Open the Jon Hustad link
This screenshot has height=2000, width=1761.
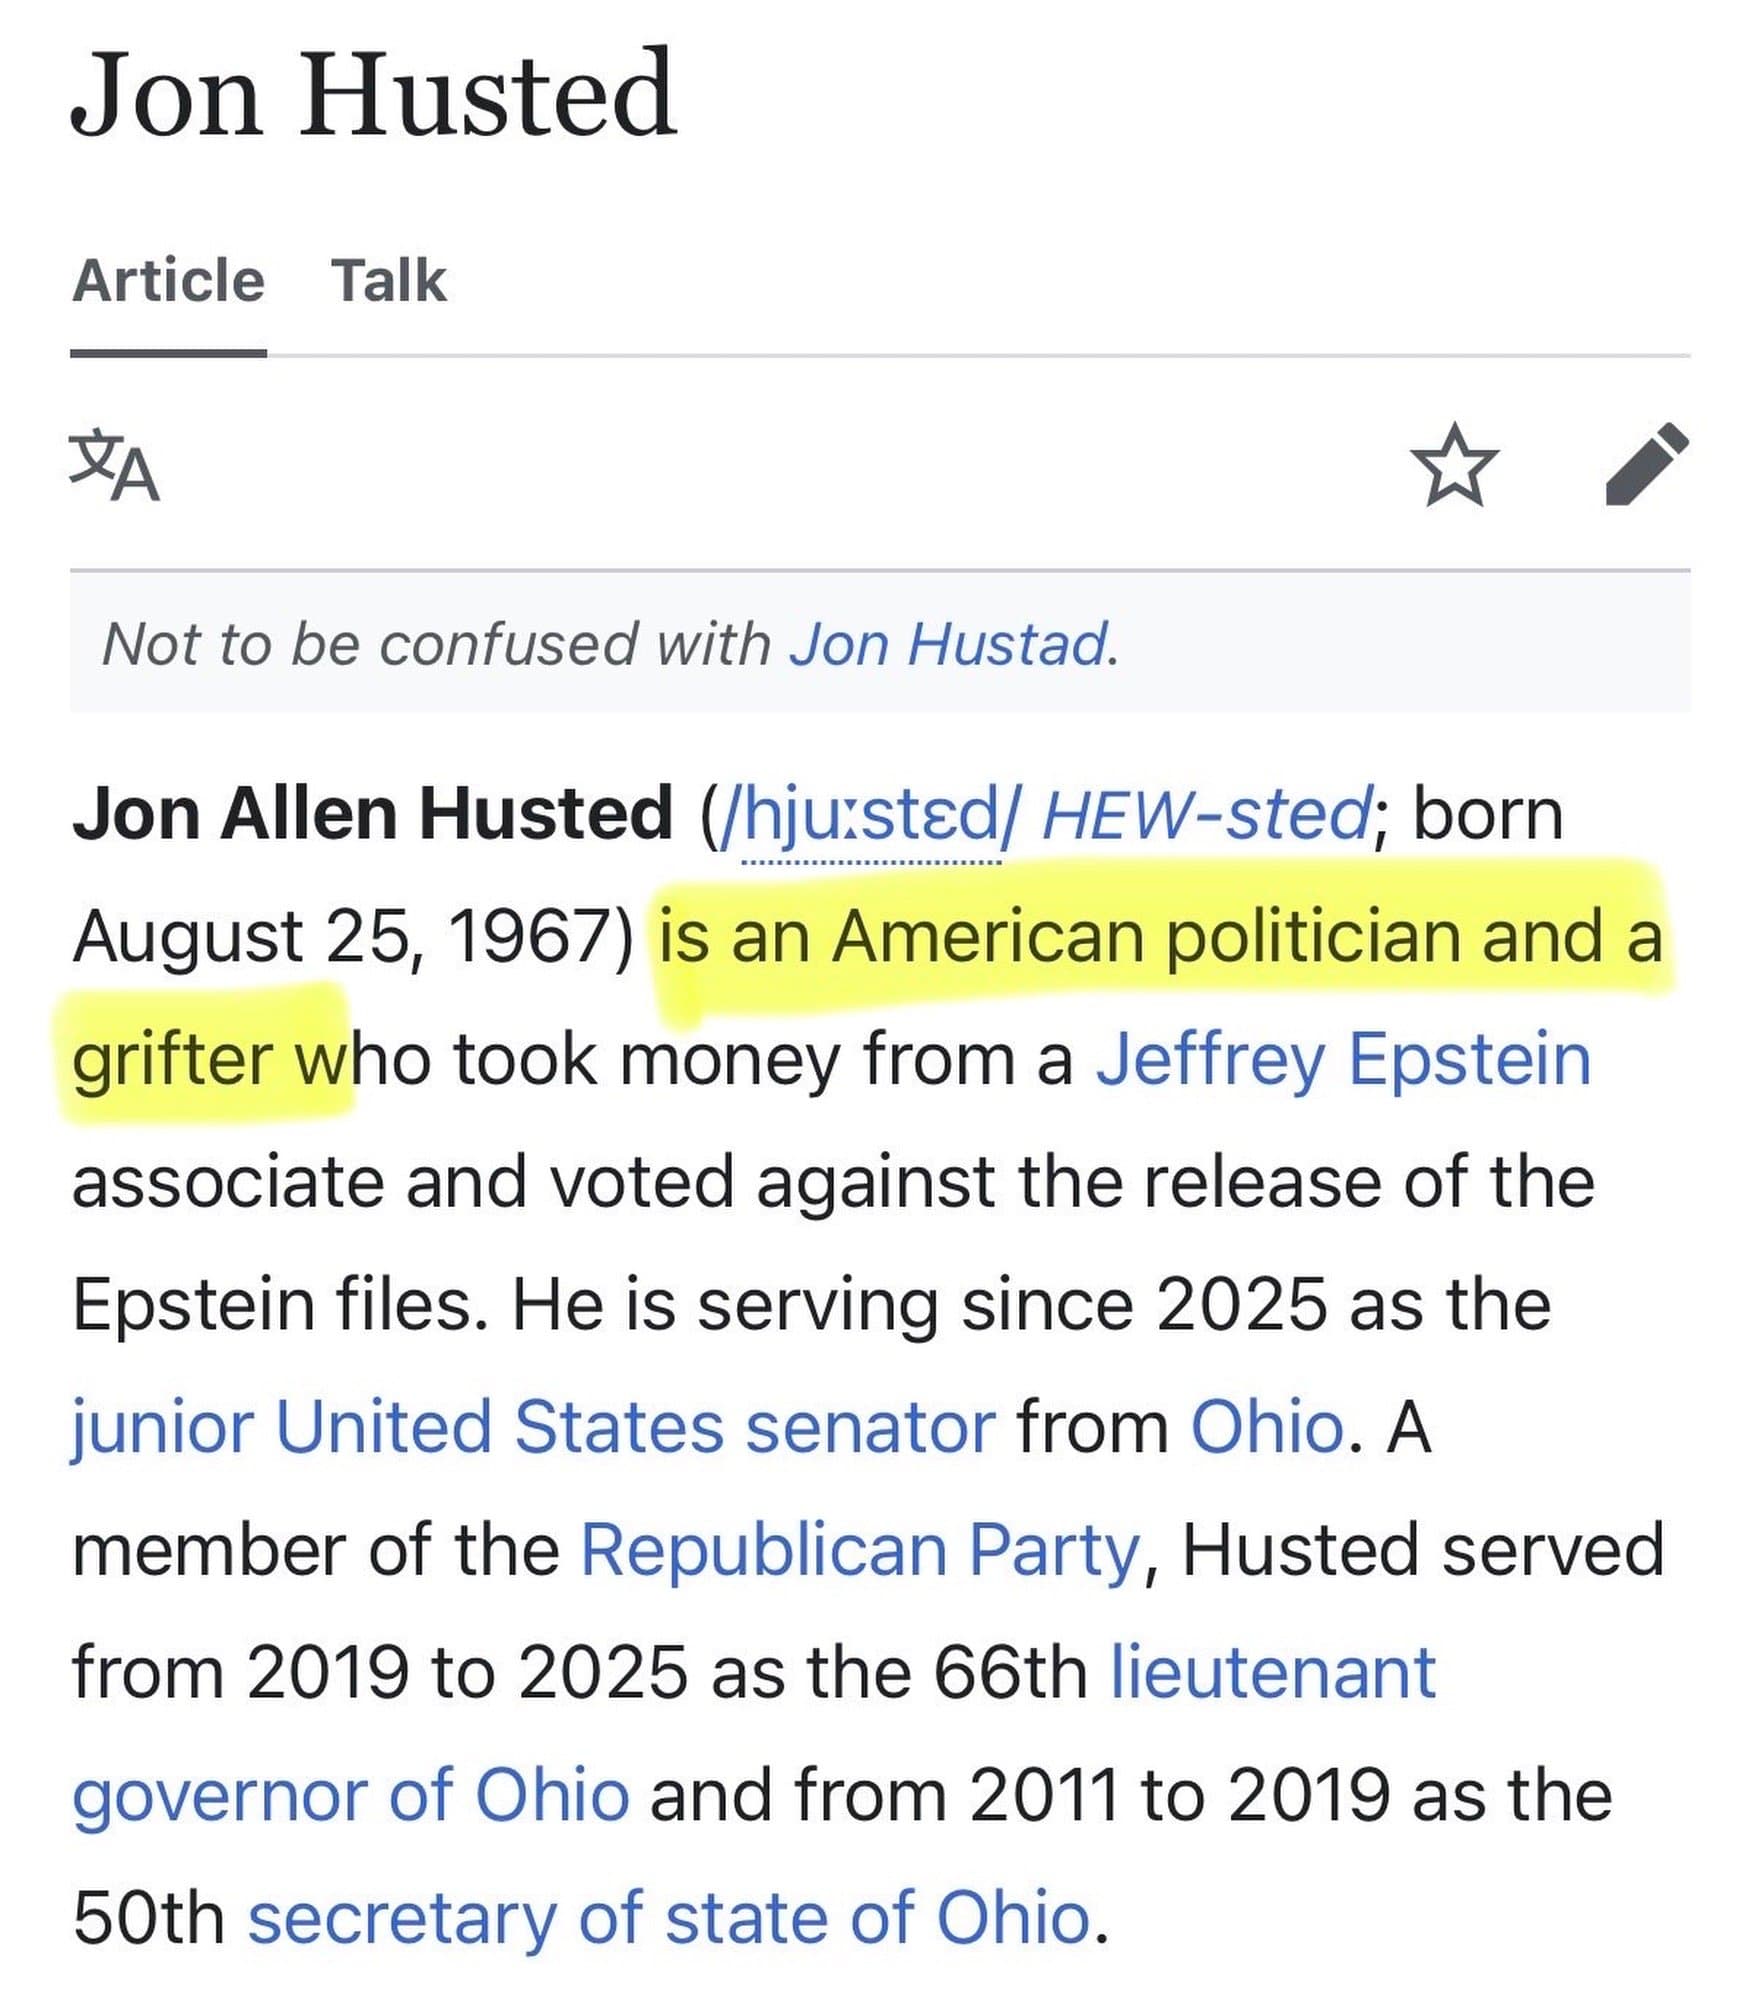tap(950, 643)
